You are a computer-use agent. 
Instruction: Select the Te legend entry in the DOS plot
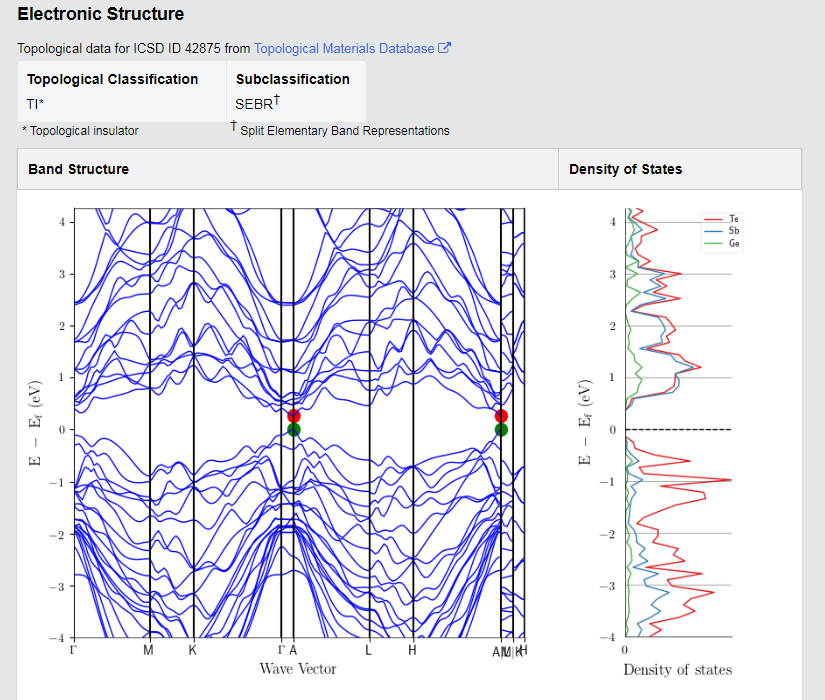coord(722,218)
